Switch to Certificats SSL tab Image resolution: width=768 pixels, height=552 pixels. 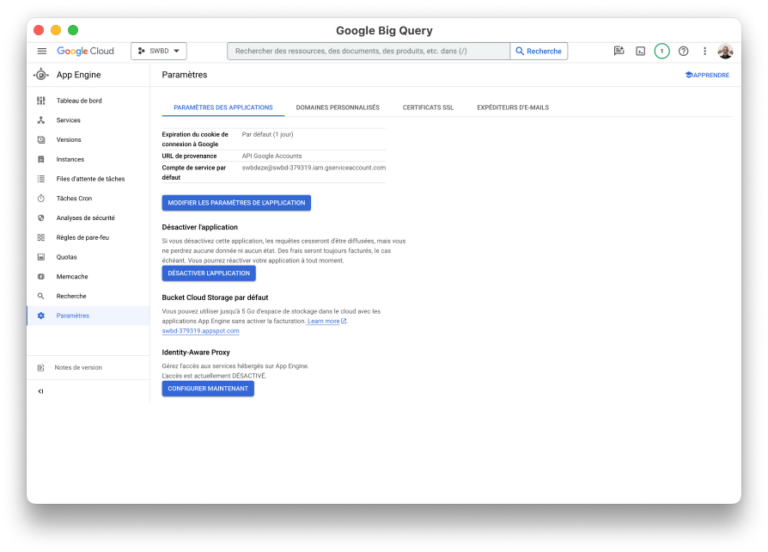[x=428, y=108]
